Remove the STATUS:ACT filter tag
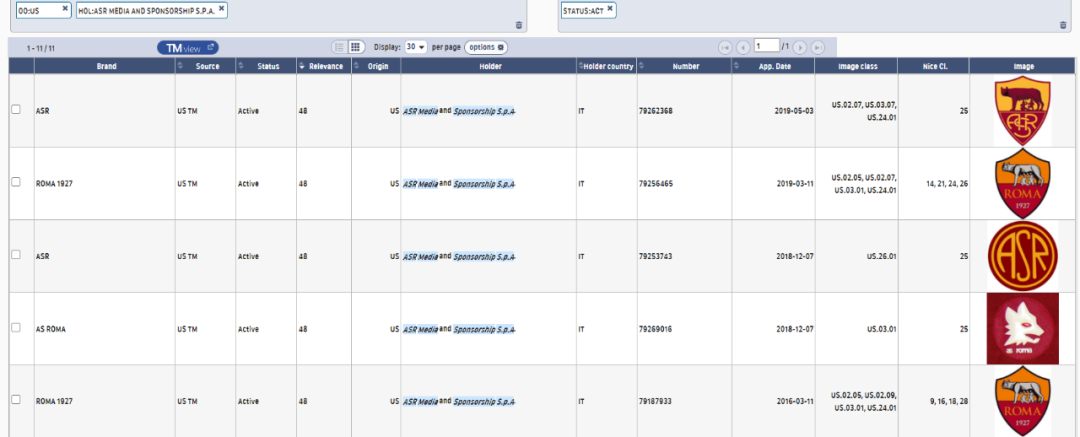Viewport: 1080px width, 437px height. click(x=610, y=9)
